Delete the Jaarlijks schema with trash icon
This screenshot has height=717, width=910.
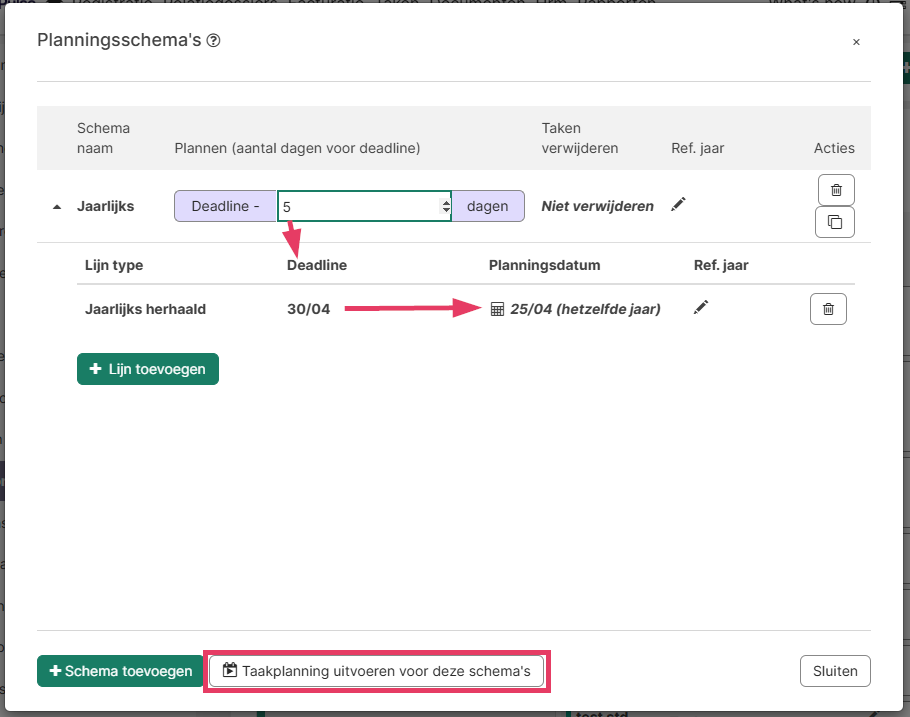[x=836, y=189]
